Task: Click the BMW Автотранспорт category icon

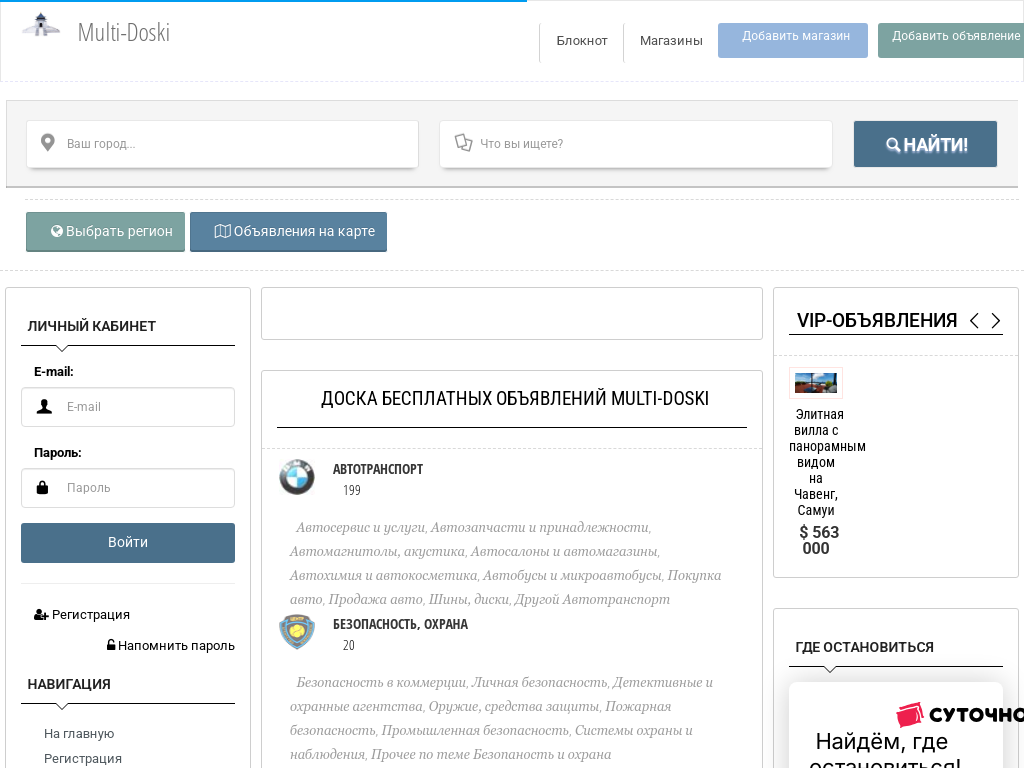Action: tap(297, 477)
